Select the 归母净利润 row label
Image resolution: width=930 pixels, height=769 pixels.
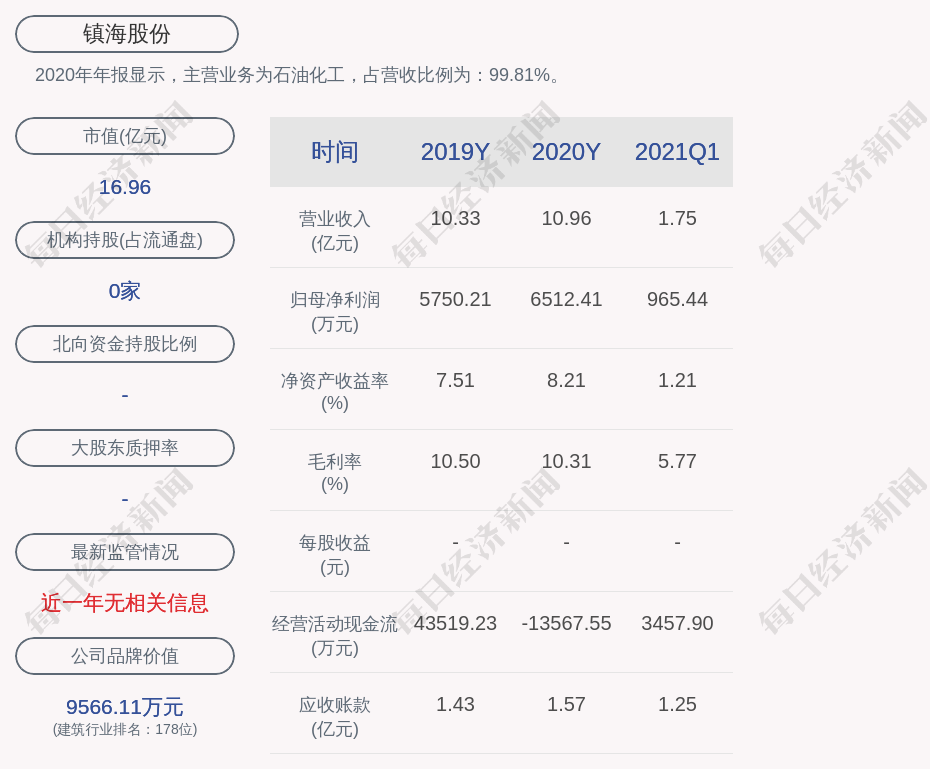tap(335, 300)
